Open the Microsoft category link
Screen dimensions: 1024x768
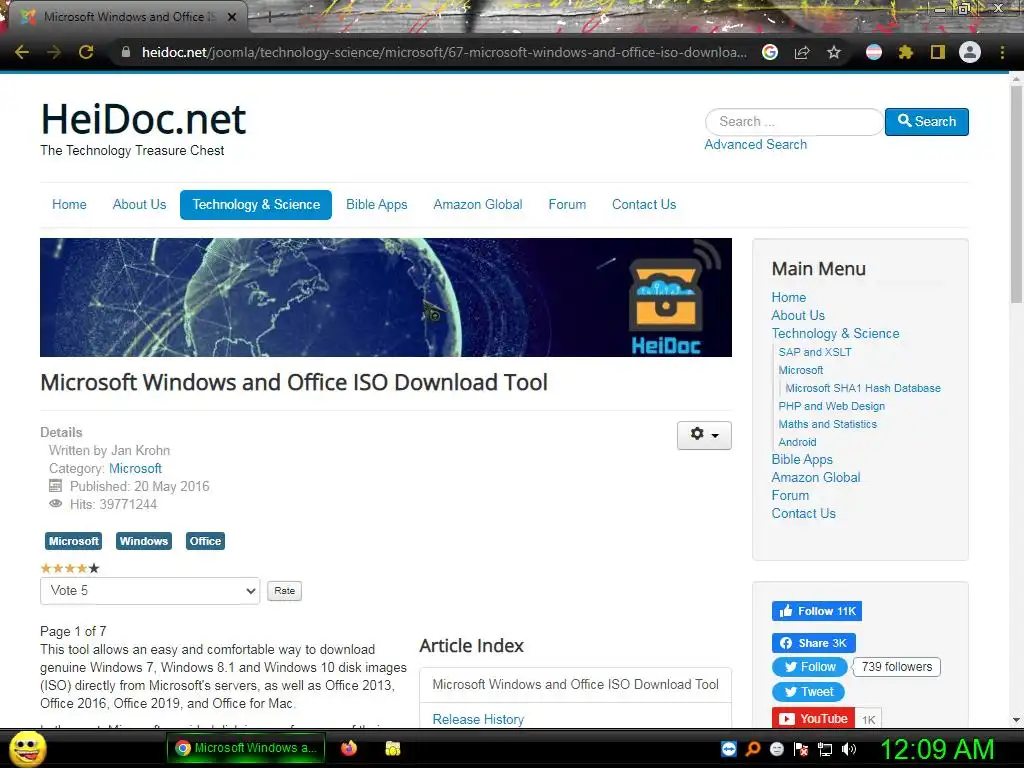(135, 468)
